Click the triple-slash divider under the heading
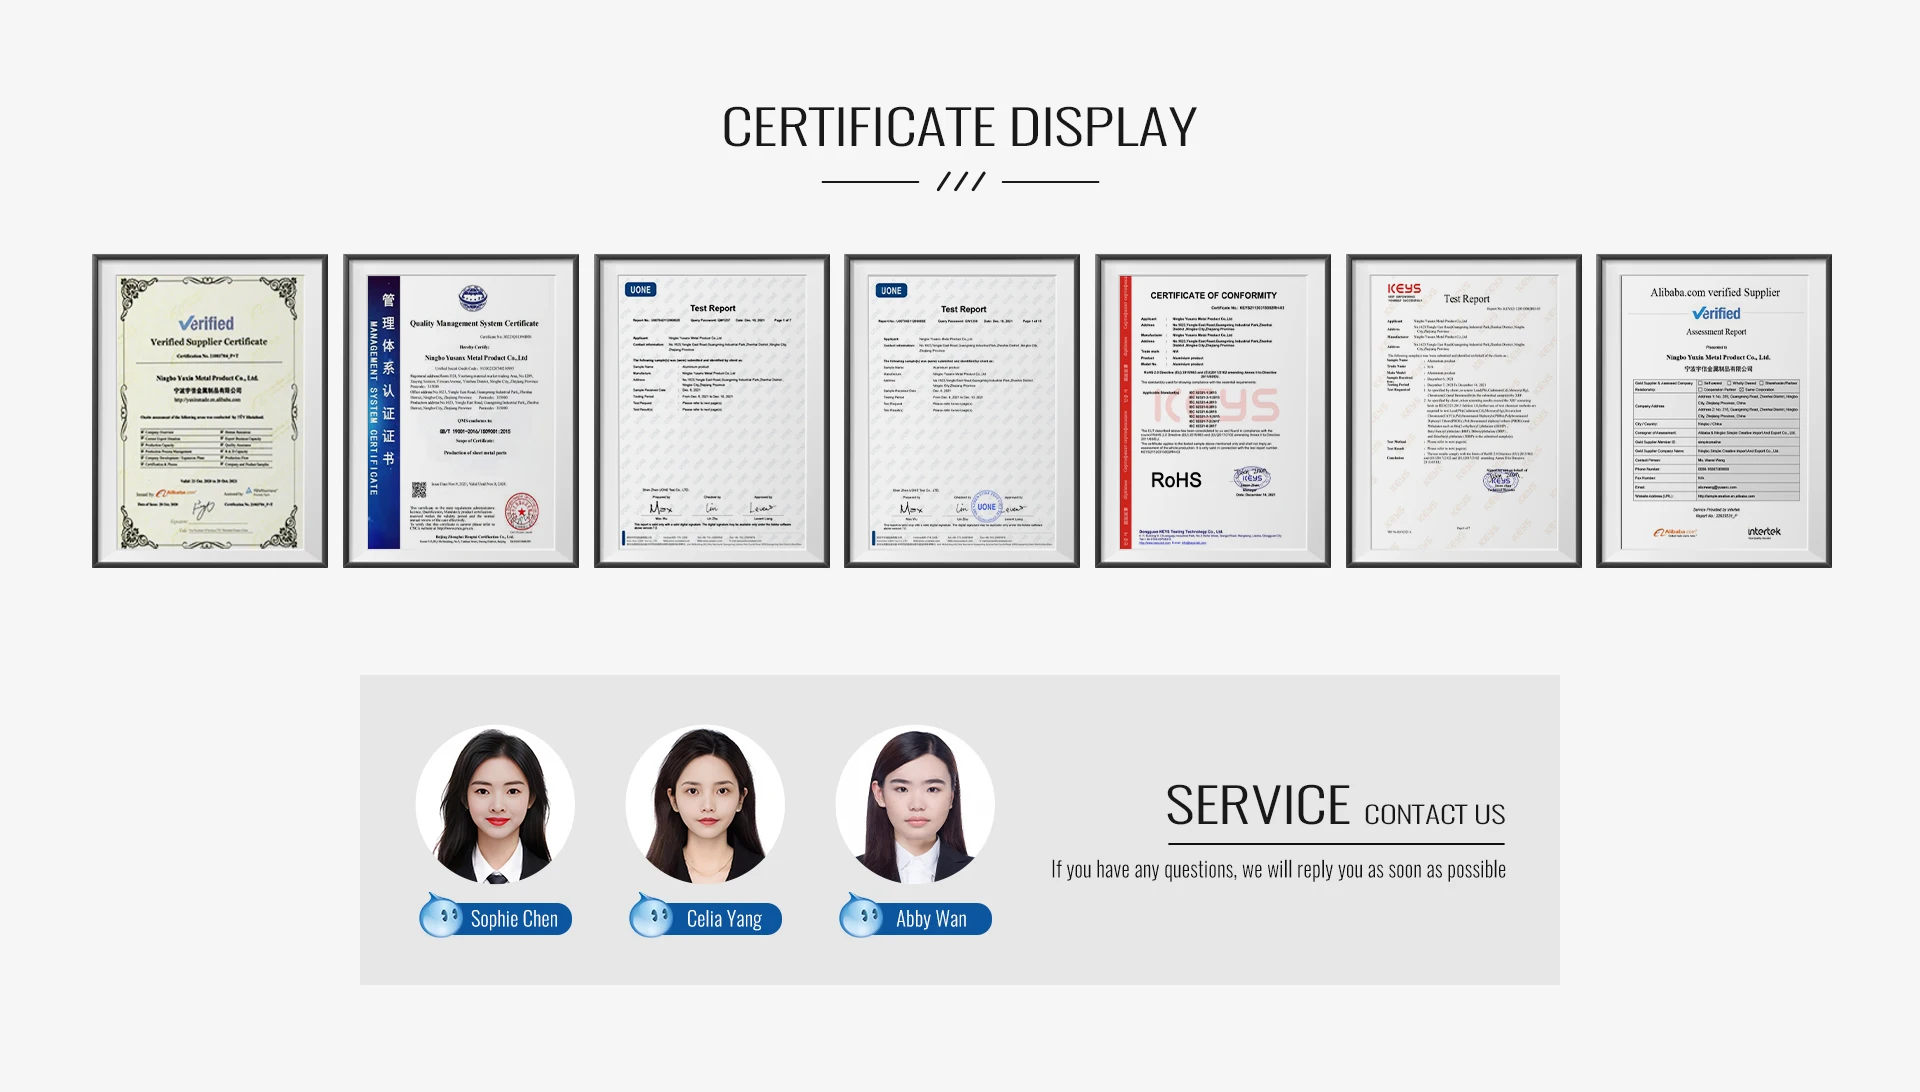The height and width of the screenshot is (1092, 1920). (960, 181)
